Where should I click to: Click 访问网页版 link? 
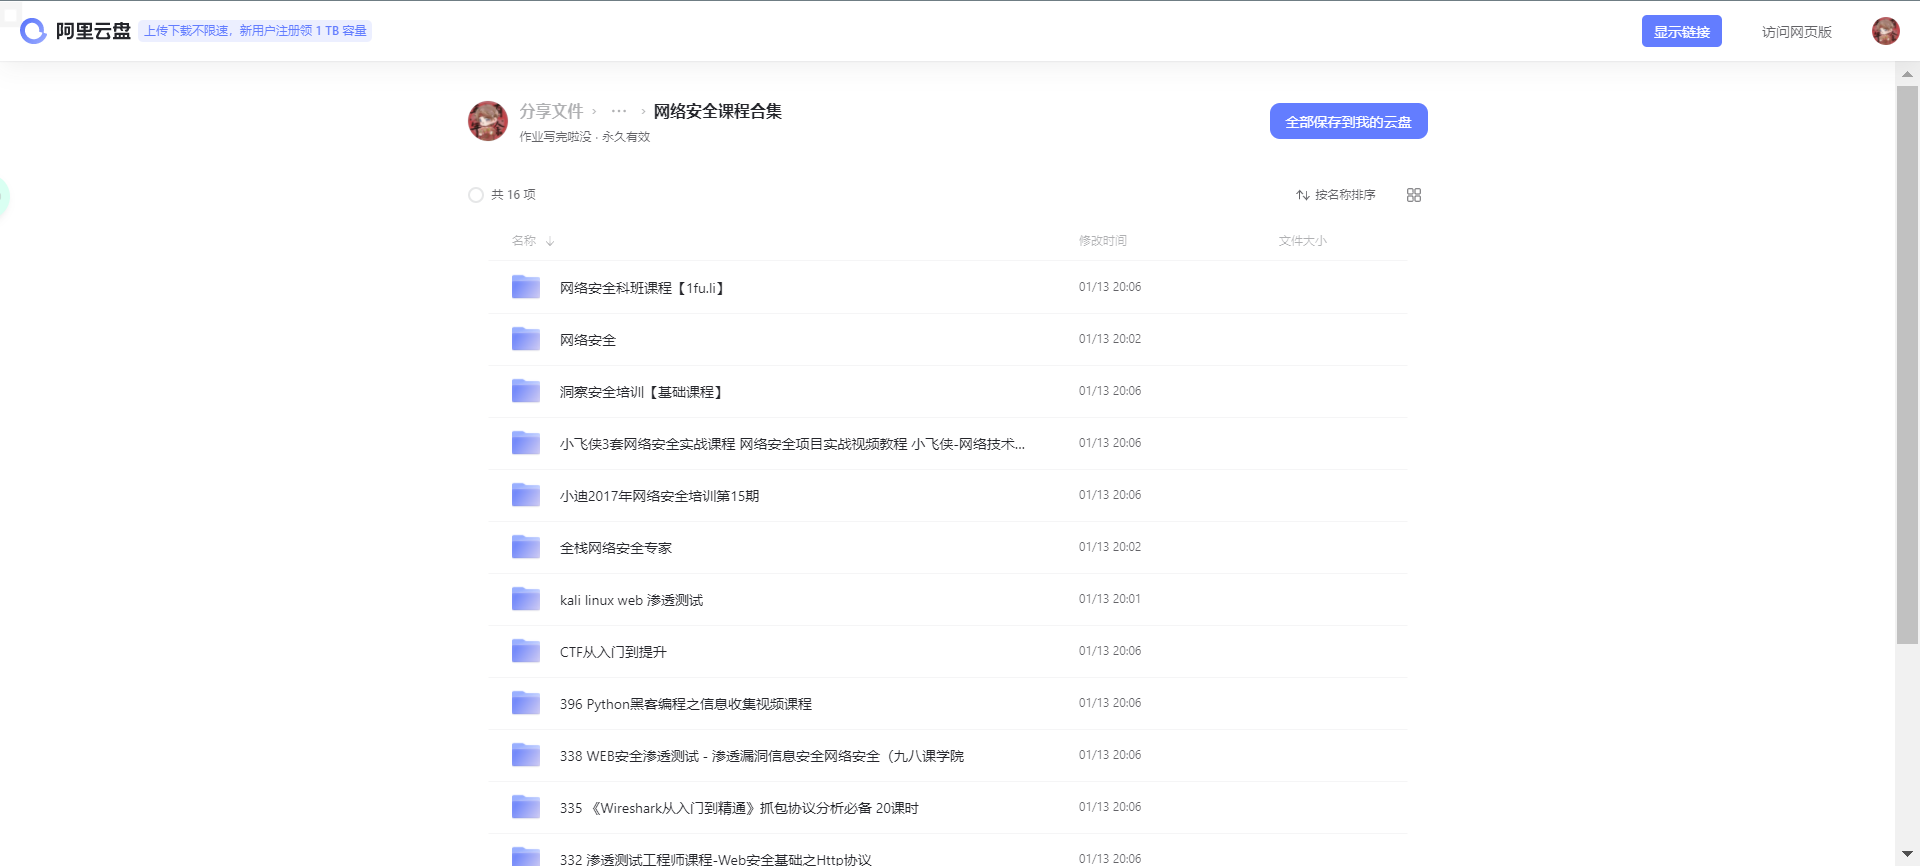(1796, 32)
